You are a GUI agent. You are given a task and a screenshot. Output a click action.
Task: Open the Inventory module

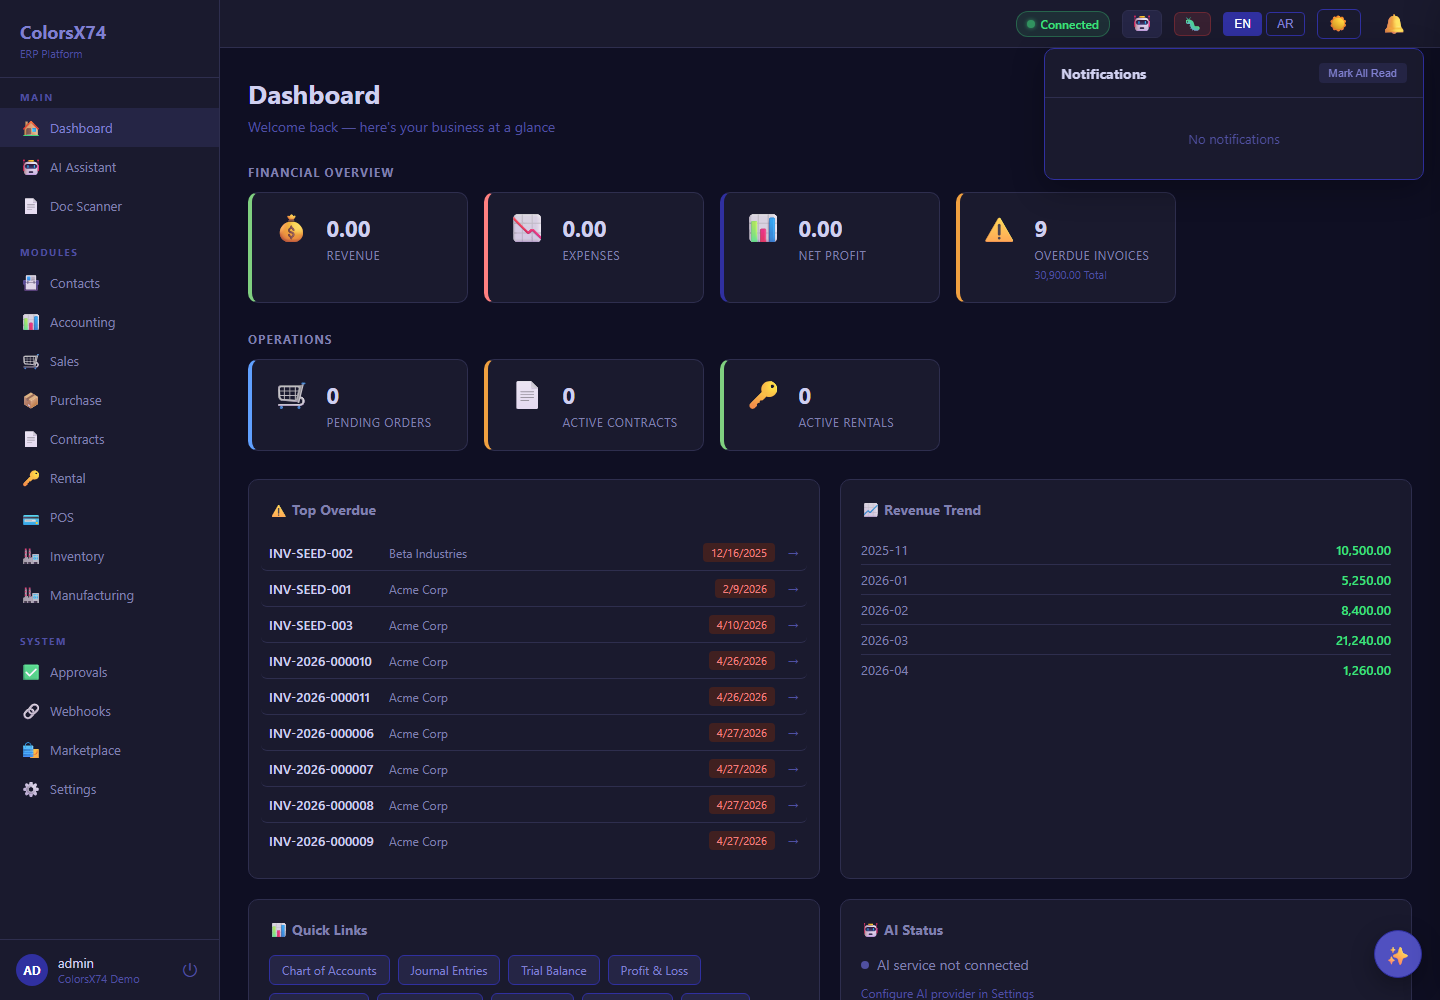pos(110,556)
